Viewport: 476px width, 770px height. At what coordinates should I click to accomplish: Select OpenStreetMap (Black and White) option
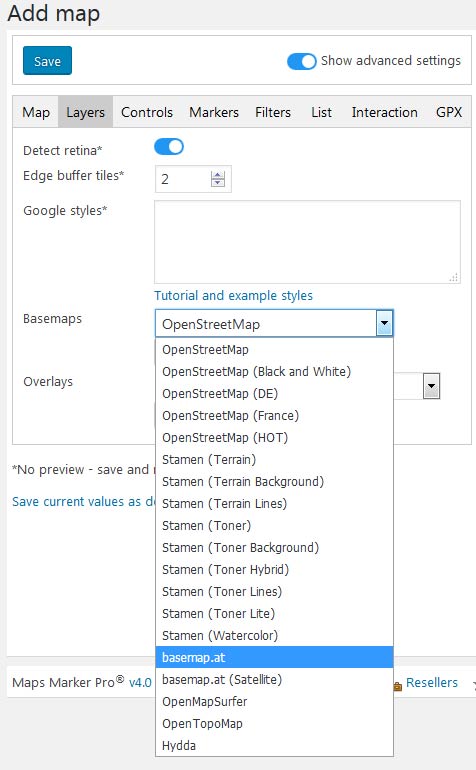[x=274, y=371]
